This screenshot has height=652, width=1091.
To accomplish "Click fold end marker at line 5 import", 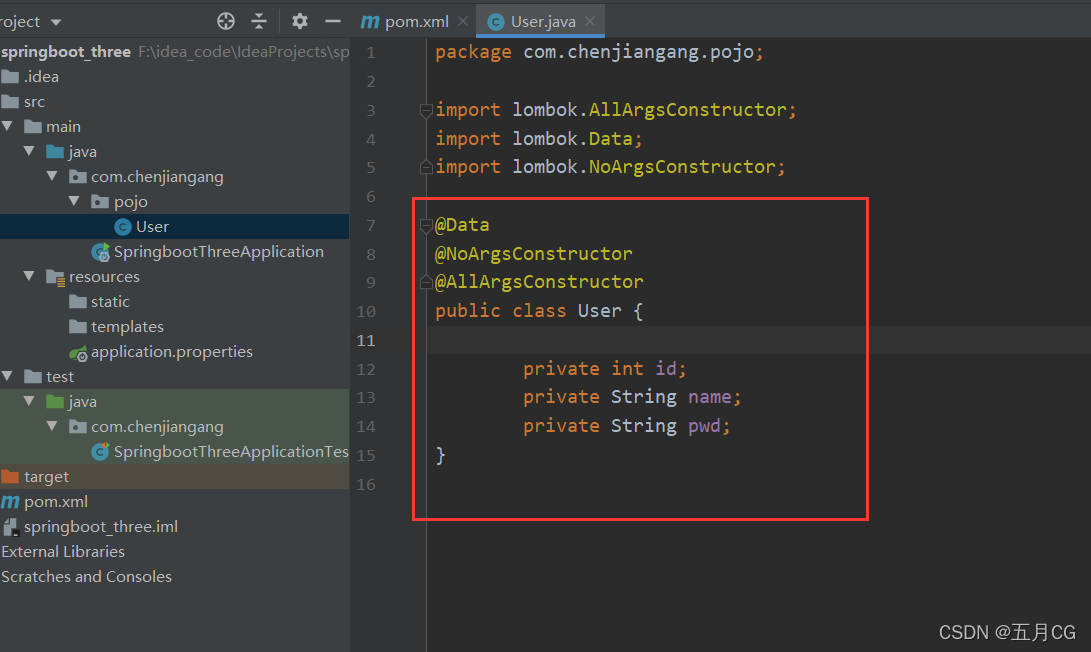I will (426, 167).
